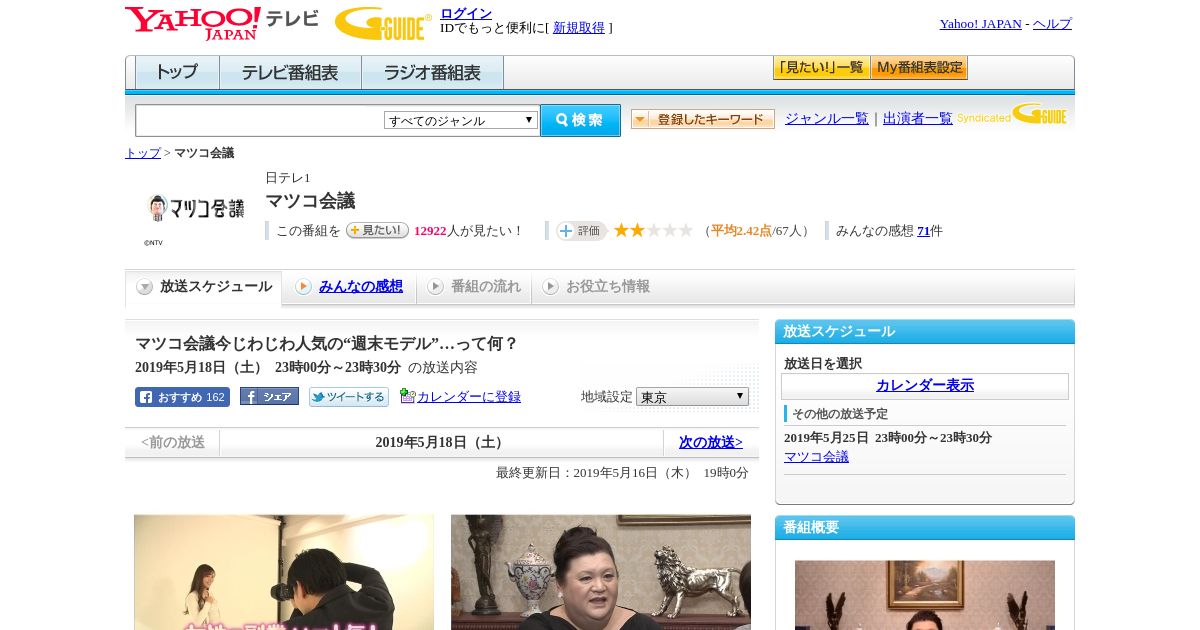Viewport: 1200px width, 630px height.
Task: Click the マツコ会議 program logo image
Action: pos(195,208)
